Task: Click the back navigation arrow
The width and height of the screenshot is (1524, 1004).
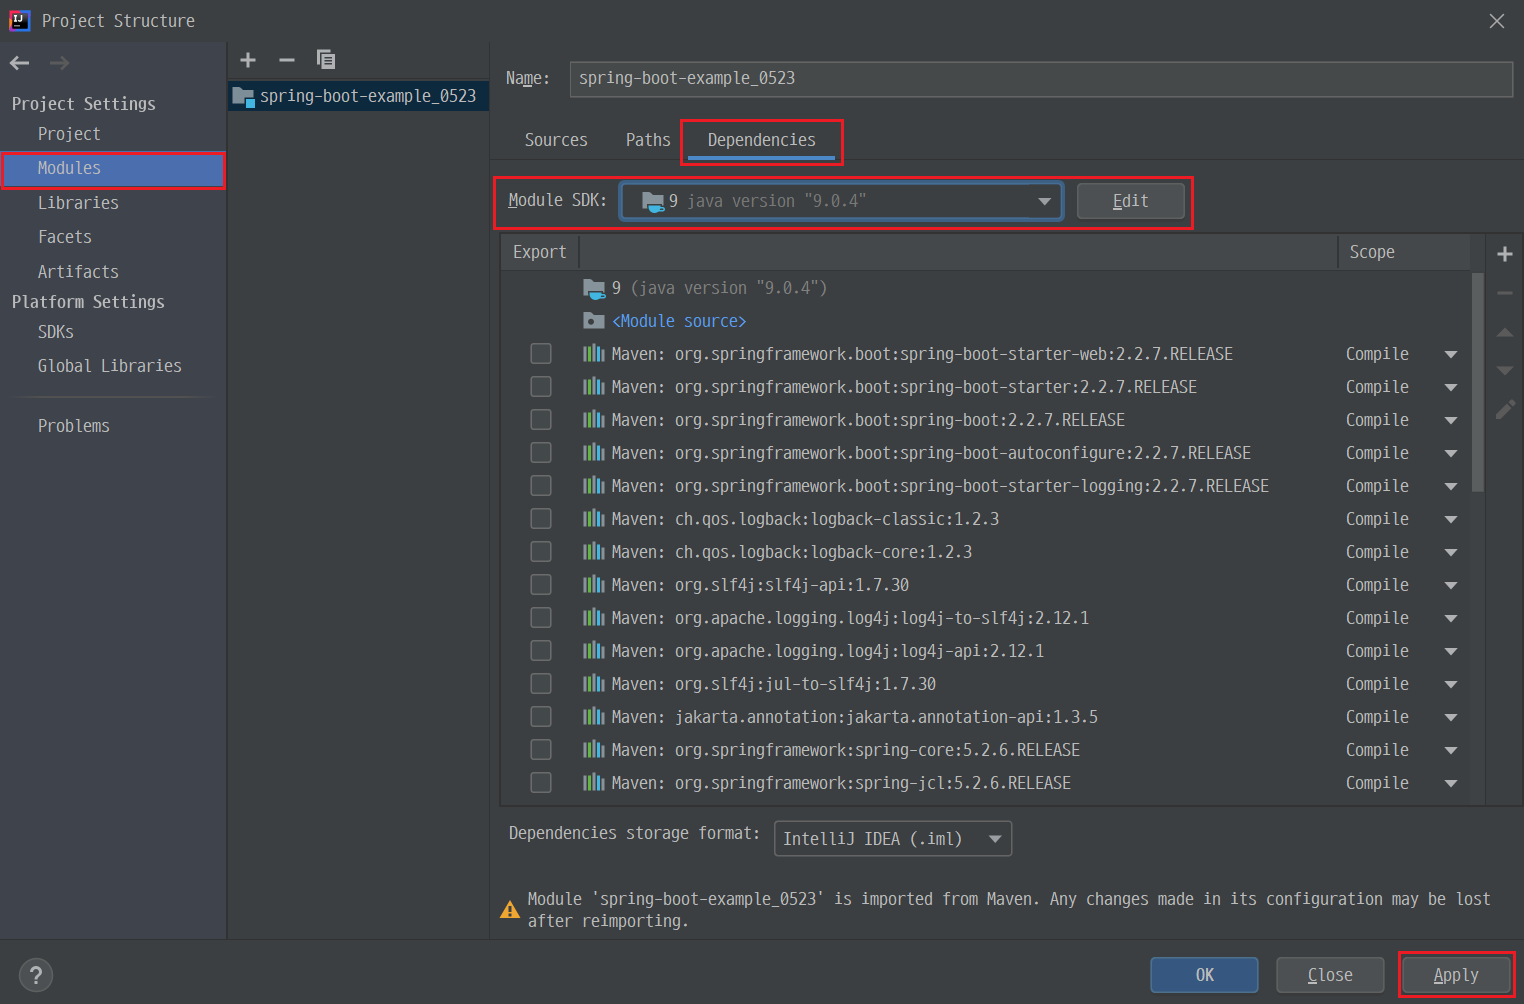Action: pyautogui.click(x=19, y=63)
